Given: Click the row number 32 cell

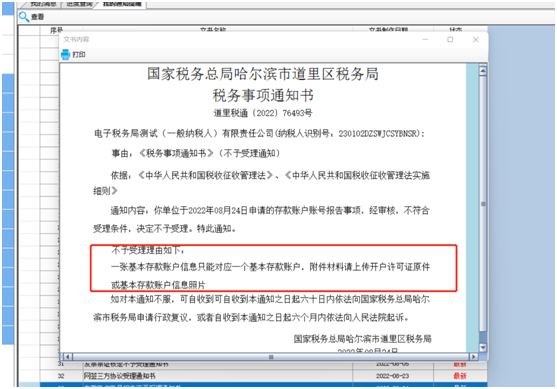Looking at the screenshot, I should (61, 376).
